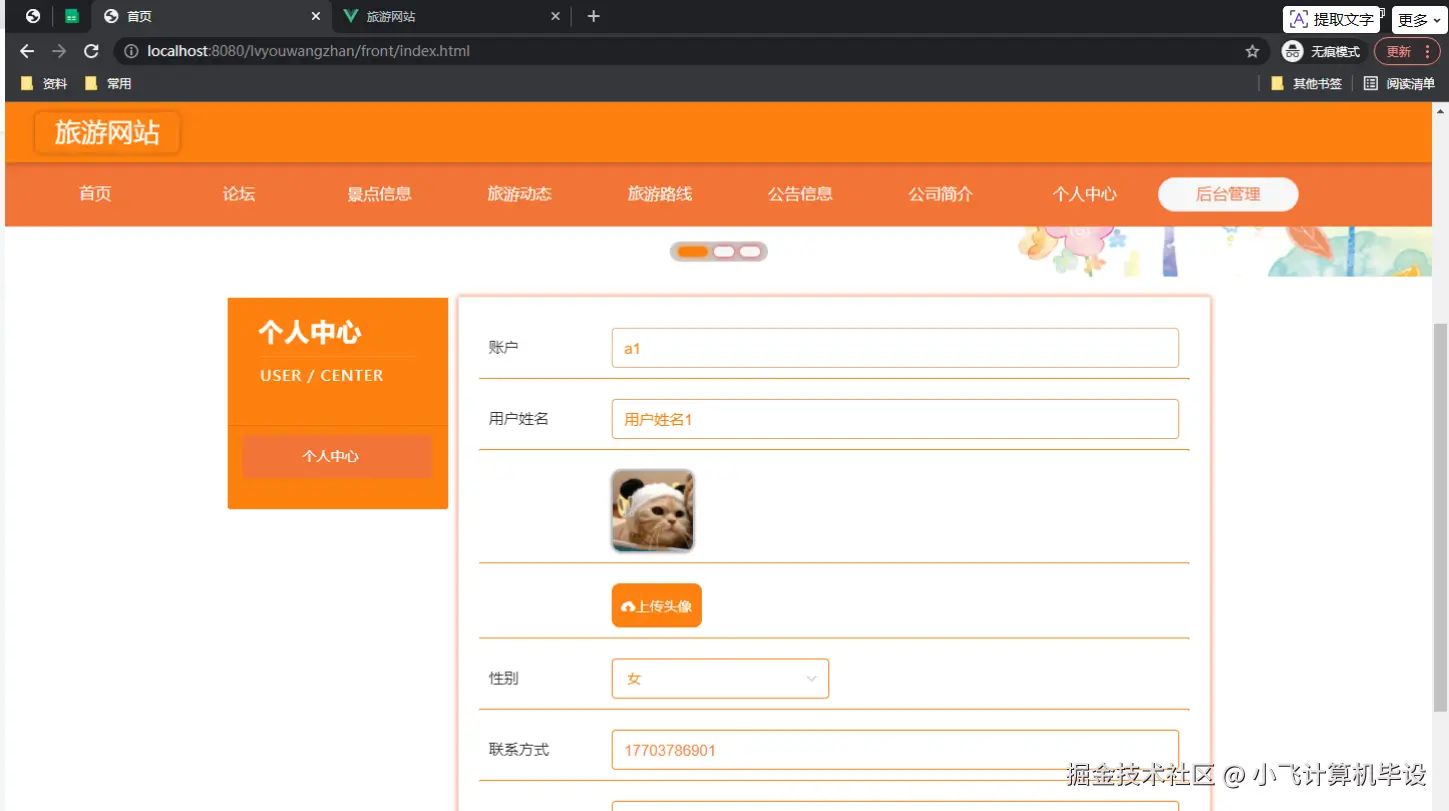Open the 资料 bookmark folder
Screen dimensions: 1449x811
click(x=44, y=84)
